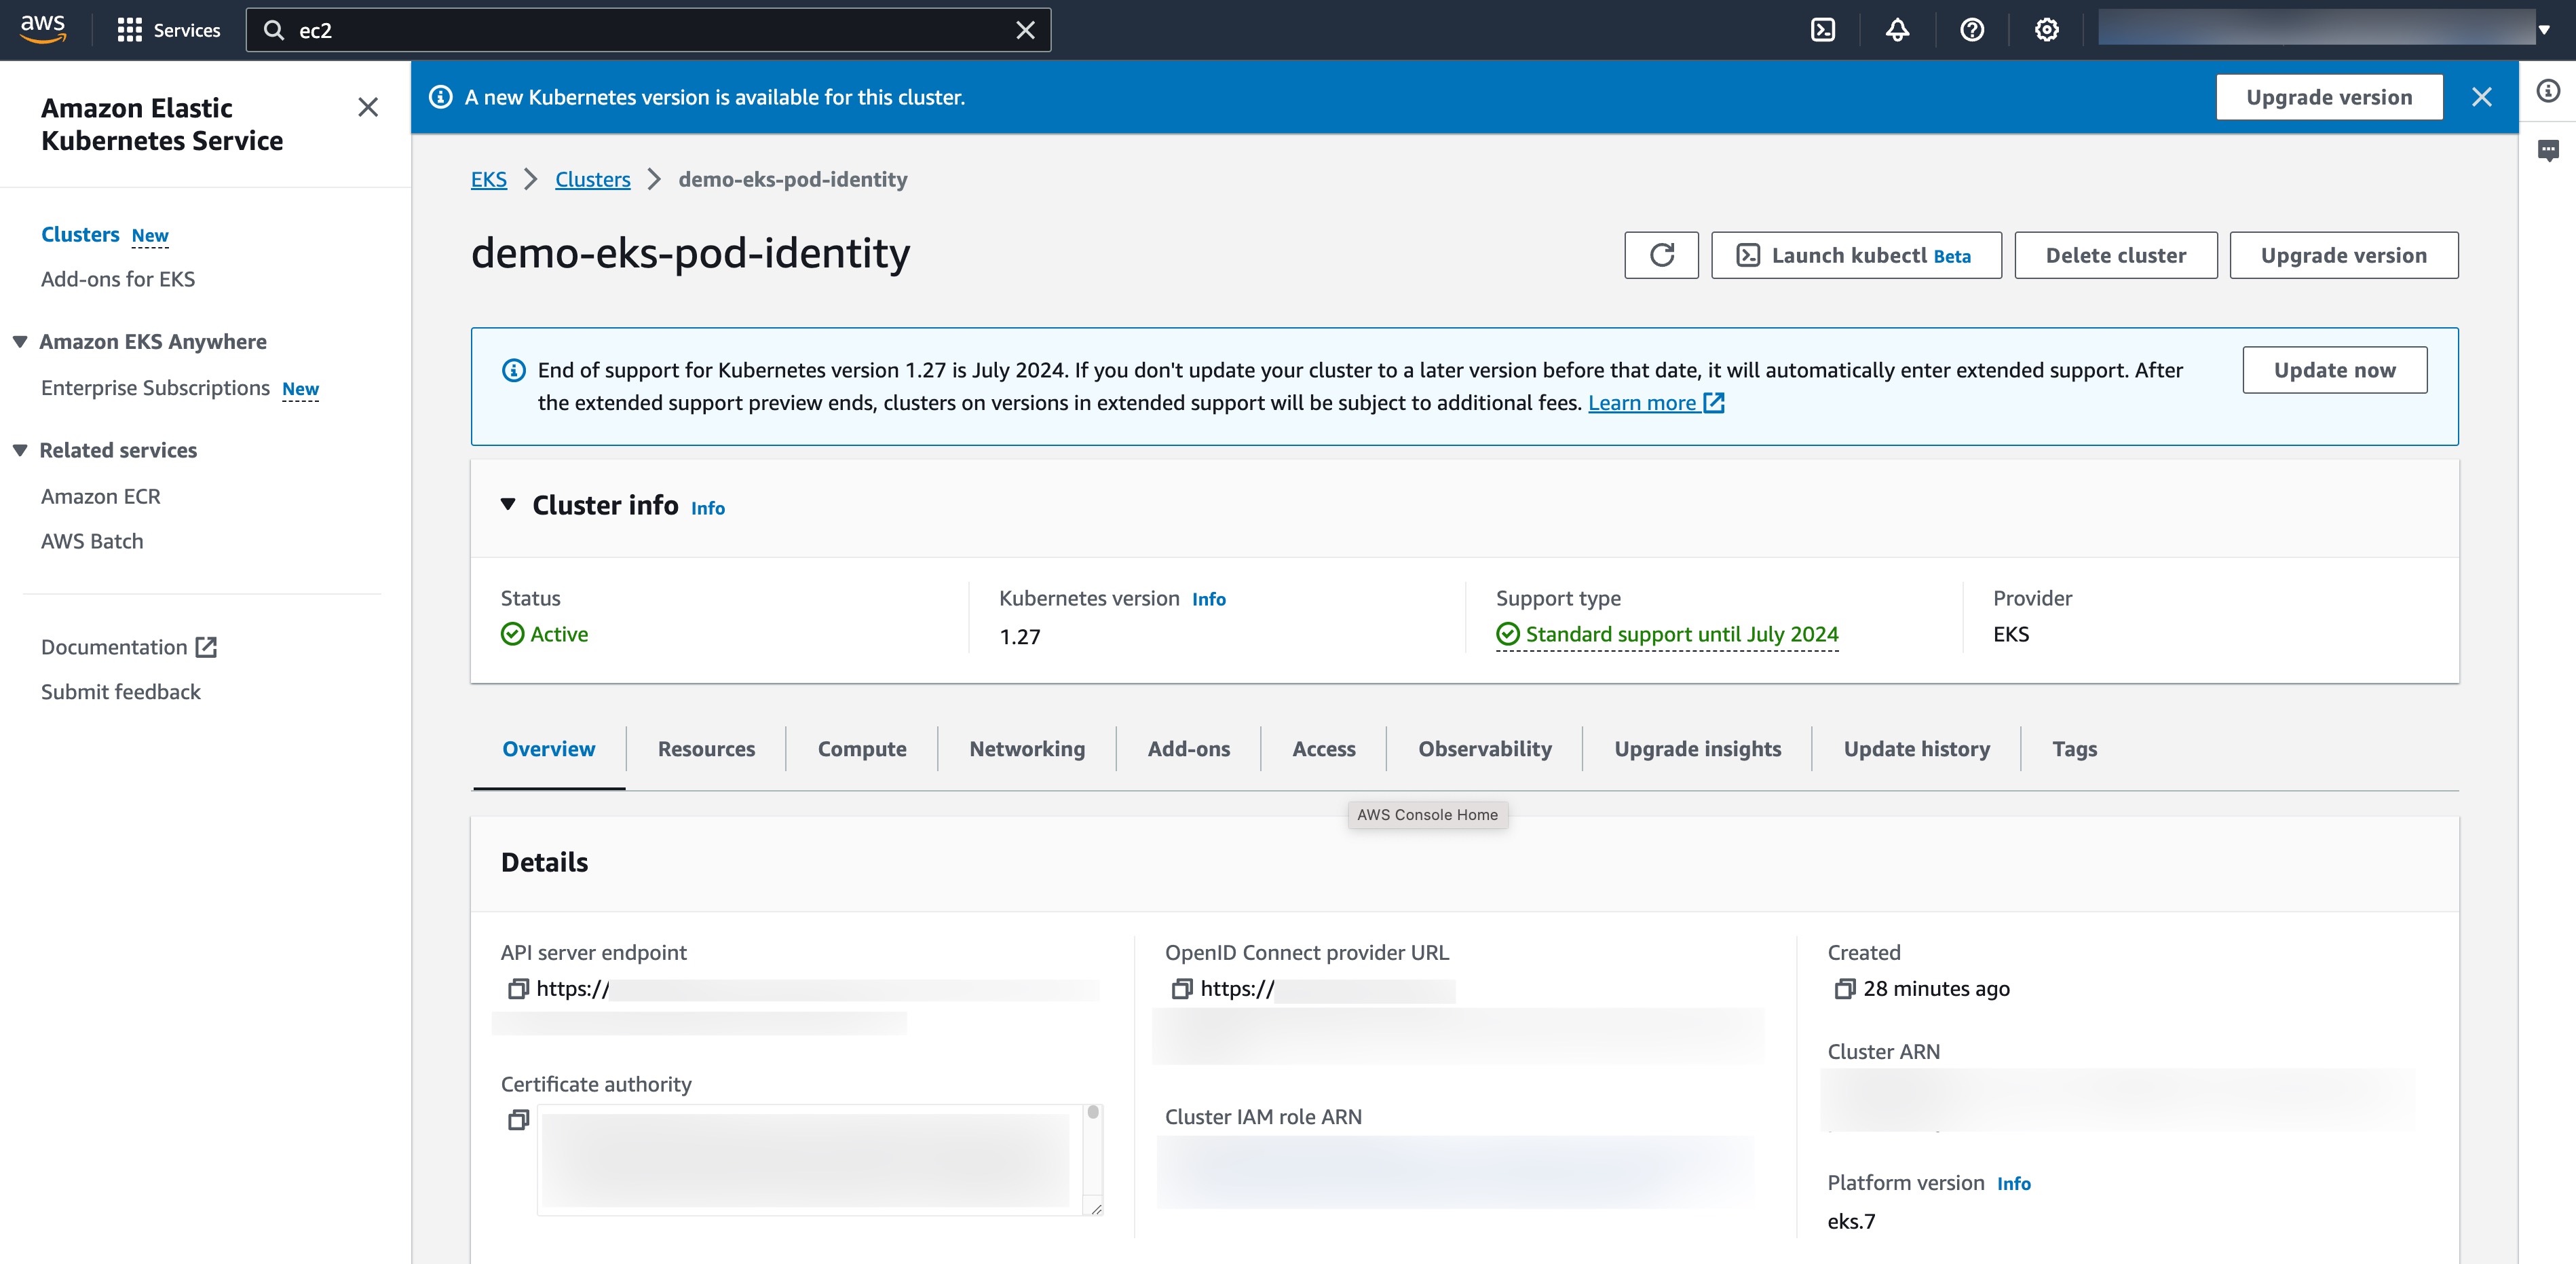Open the feedback chat icon
Viewport: 2576px width, 1264px height.
[2548, 150]
